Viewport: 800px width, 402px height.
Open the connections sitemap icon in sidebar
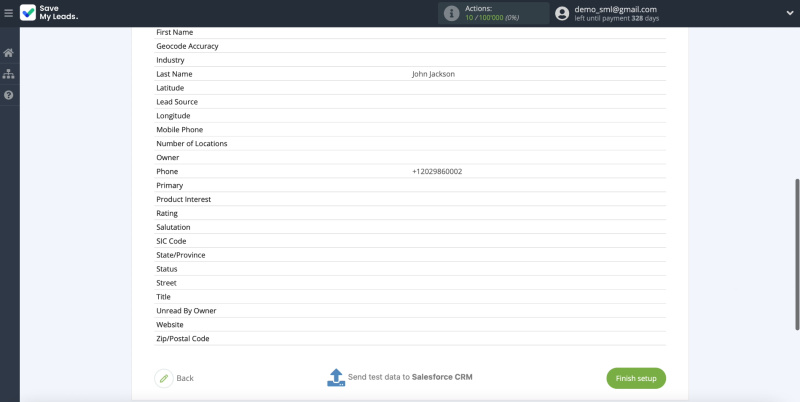[8, 74]
